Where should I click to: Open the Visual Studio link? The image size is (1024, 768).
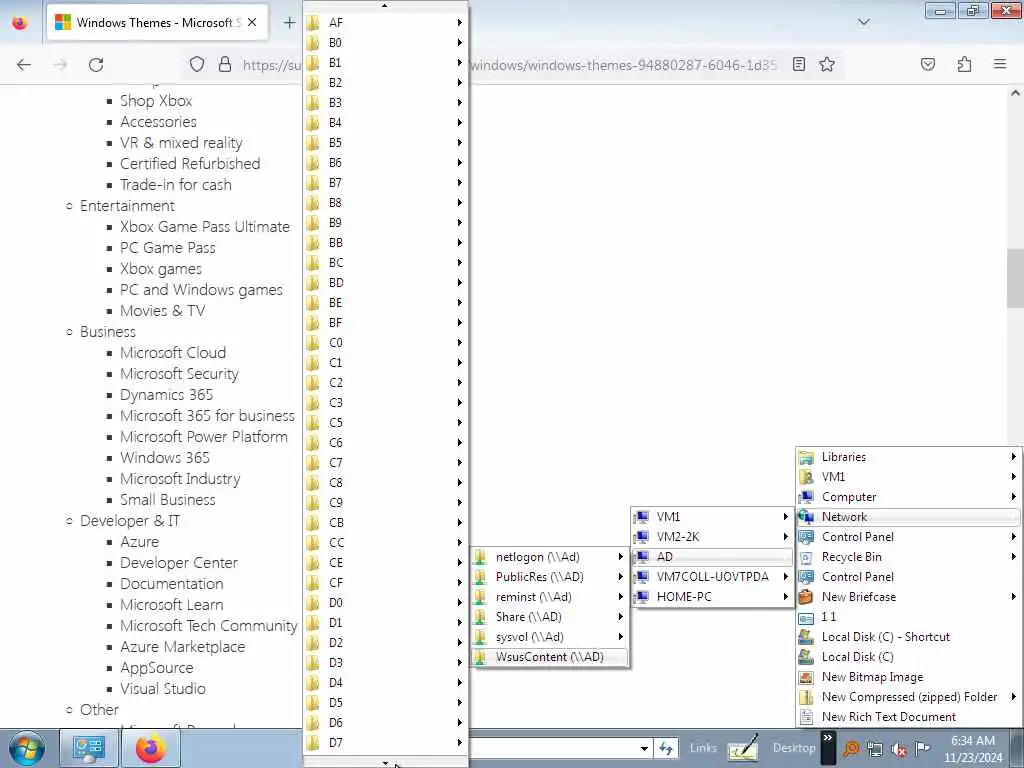(163, 688)
